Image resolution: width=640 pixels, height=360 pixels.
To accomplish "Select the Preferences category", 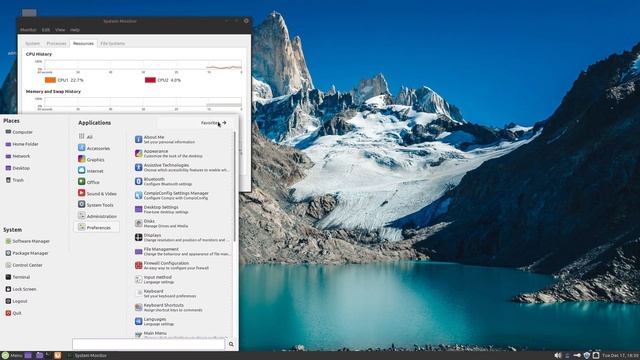I will 97,227.
